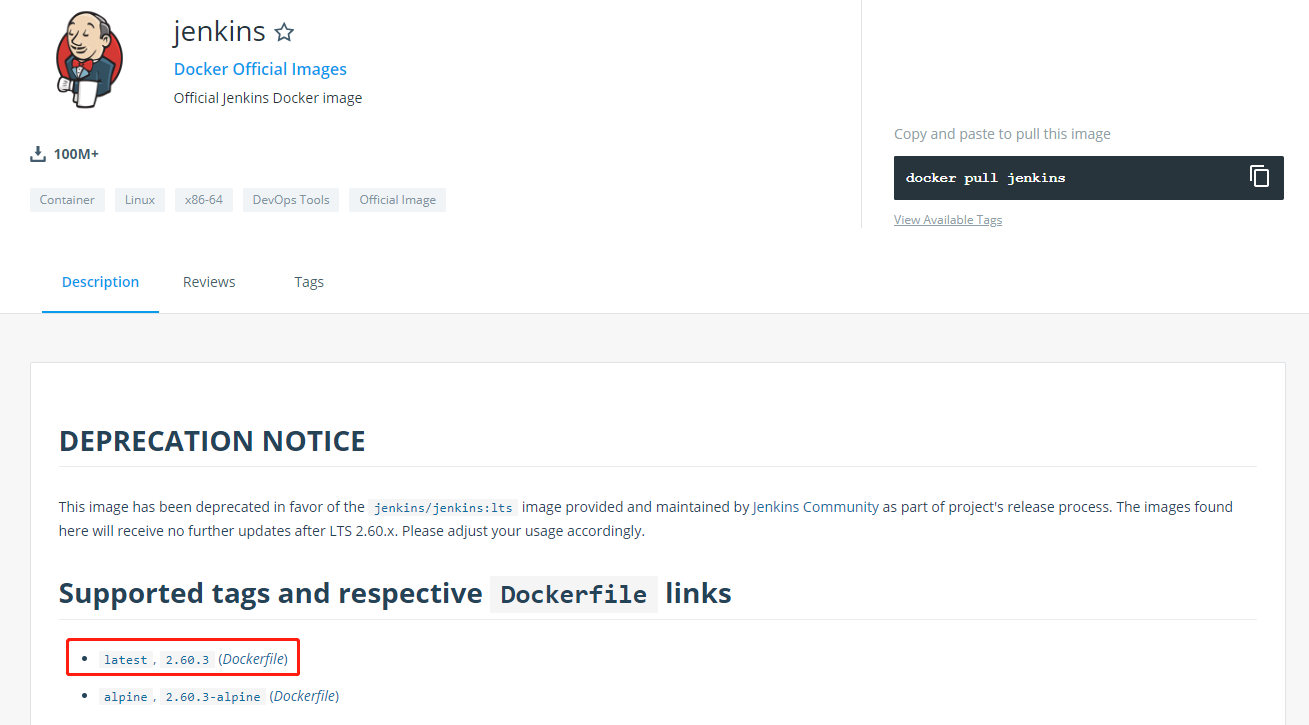Select the Container tag chip
Screen dimensions: 1309x725
click(x=67, y=200)
